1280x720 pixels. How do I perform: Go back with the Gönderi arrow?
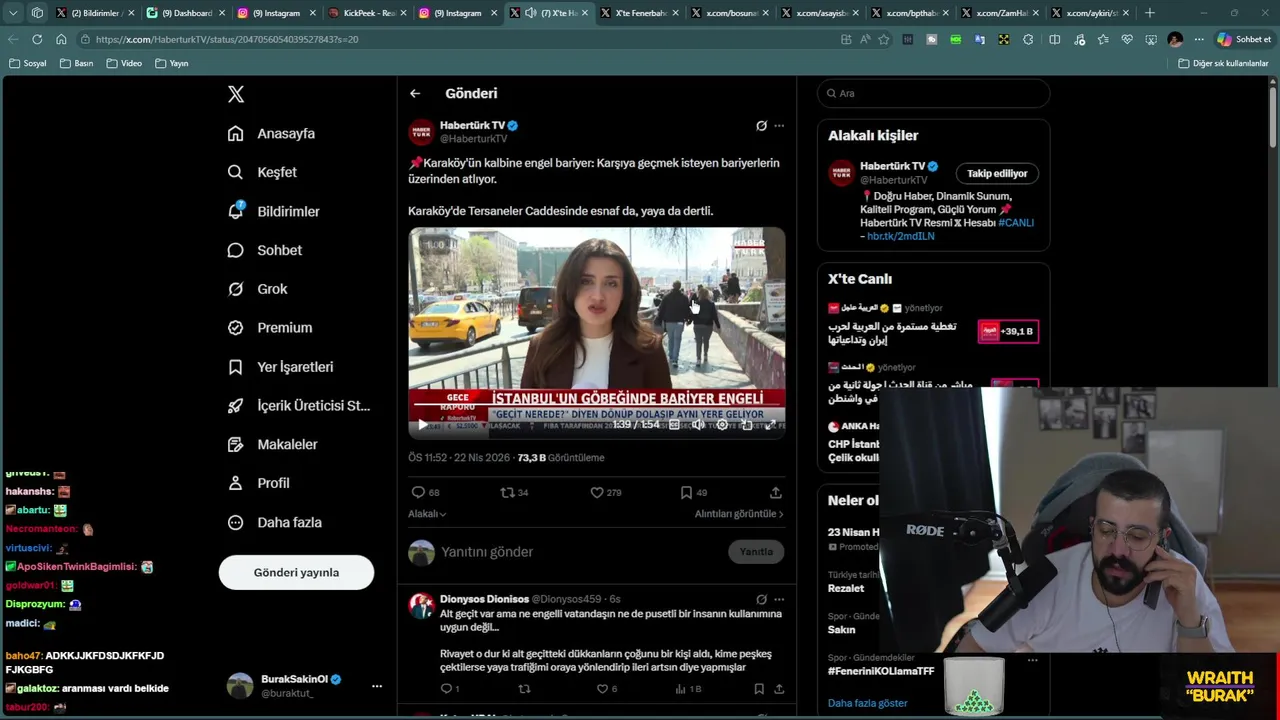415,93
